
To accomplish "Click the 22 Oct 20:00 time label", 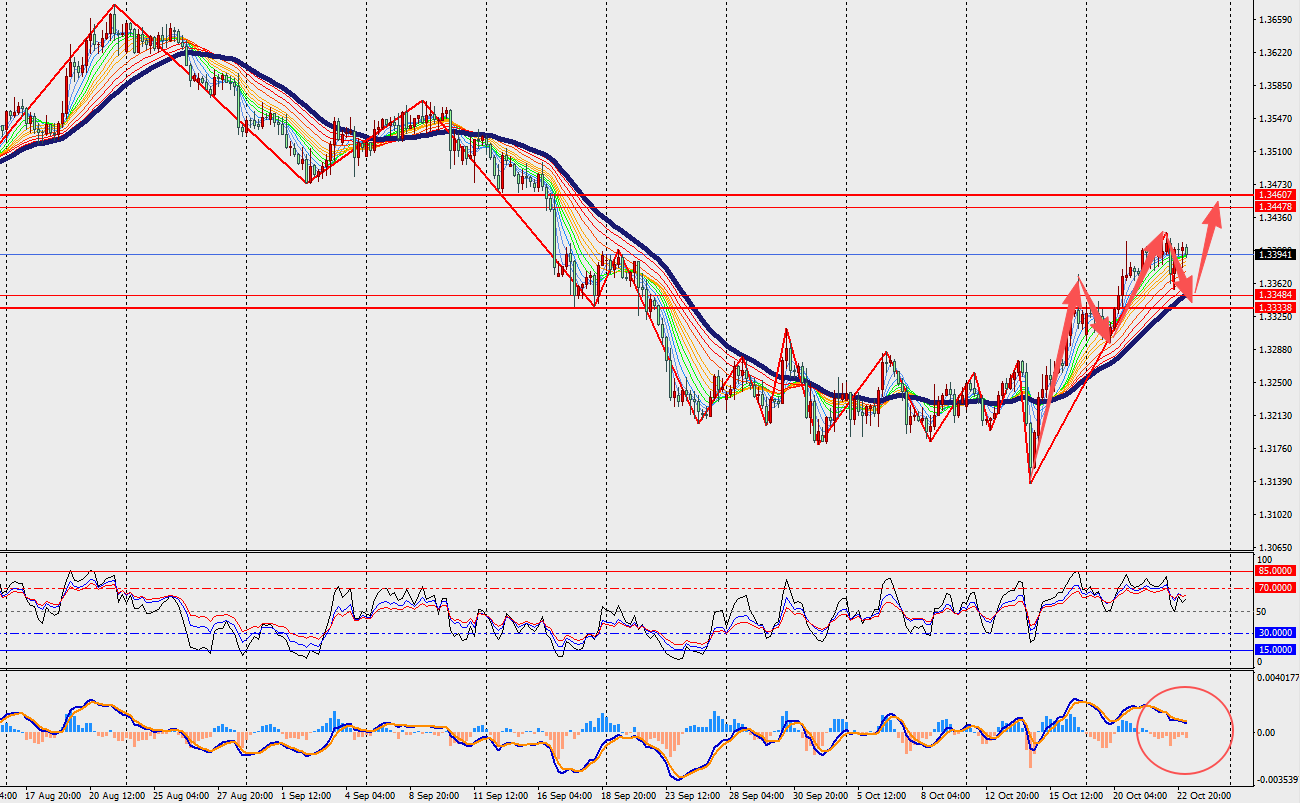I will tap(1203, 796).
